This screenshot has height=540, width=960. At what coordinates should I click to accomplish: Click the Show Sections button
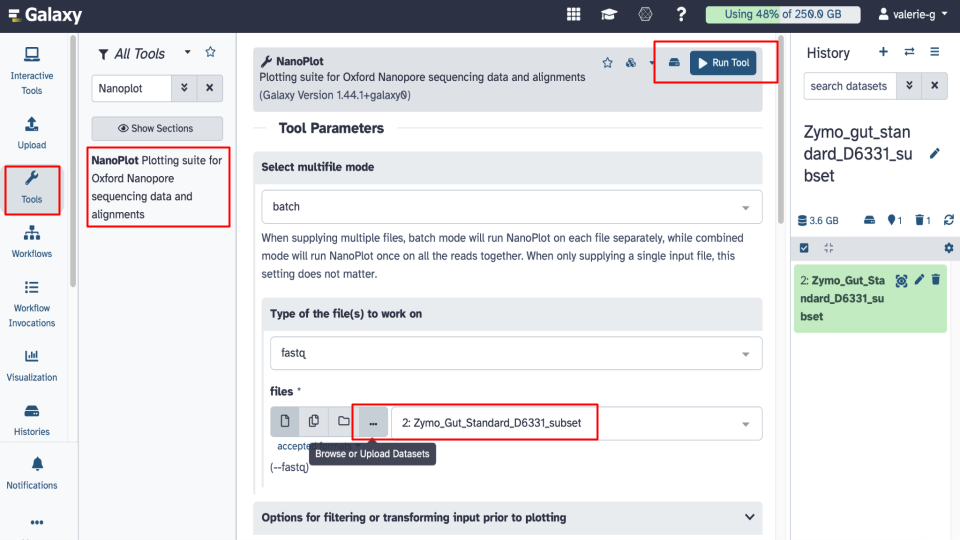156,128
